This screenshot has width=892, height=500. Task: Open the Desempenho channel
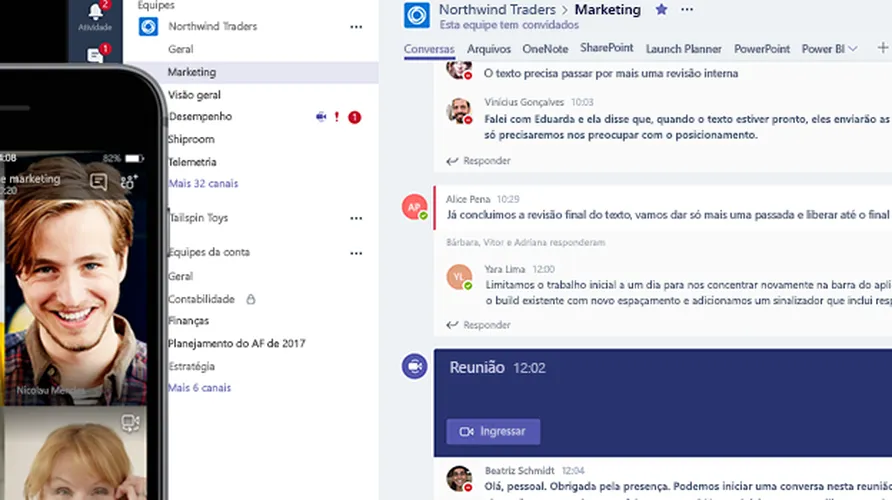tap(200, 116)
